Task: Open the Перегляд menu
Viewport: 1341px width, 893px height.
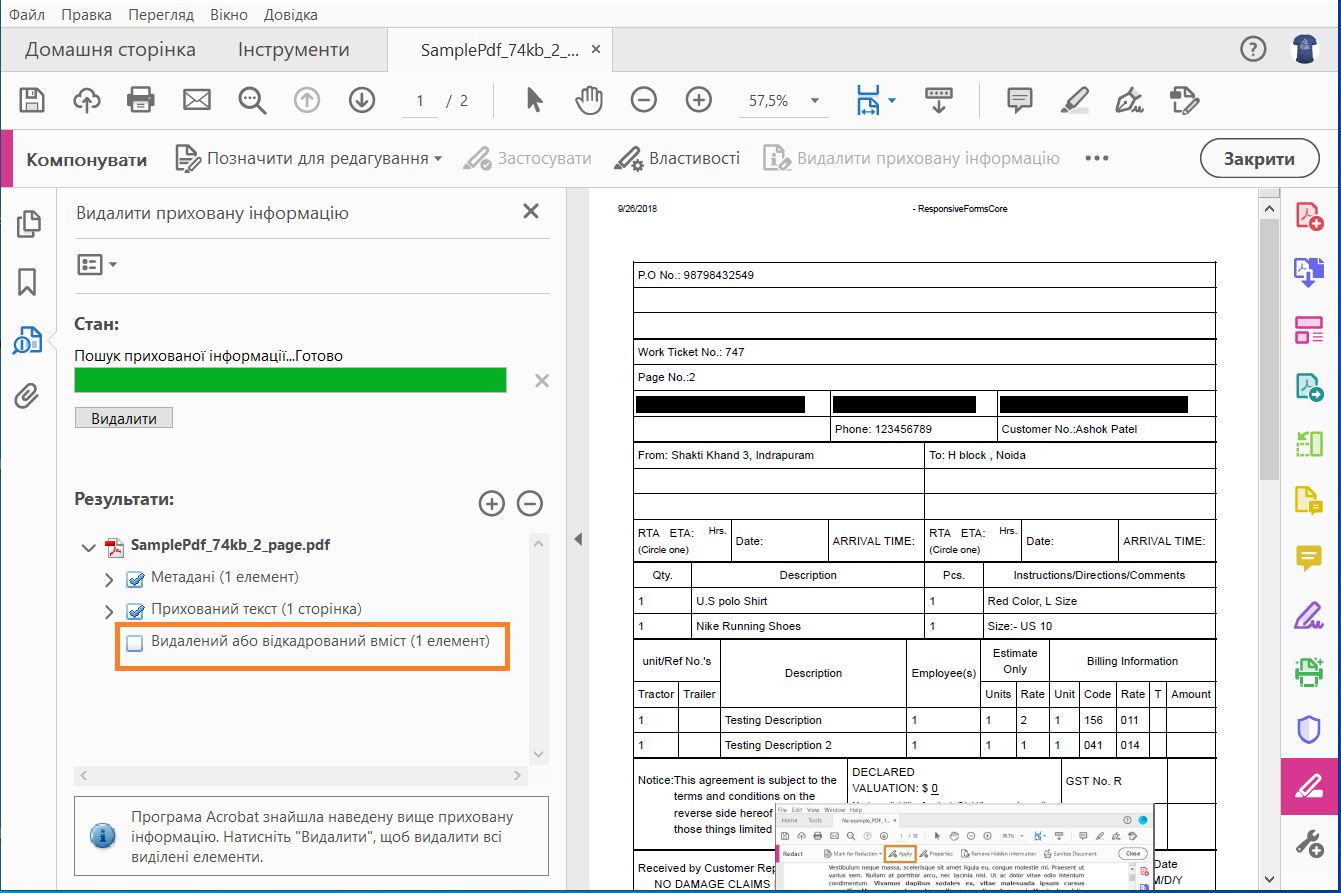Action: click(161, 14)
